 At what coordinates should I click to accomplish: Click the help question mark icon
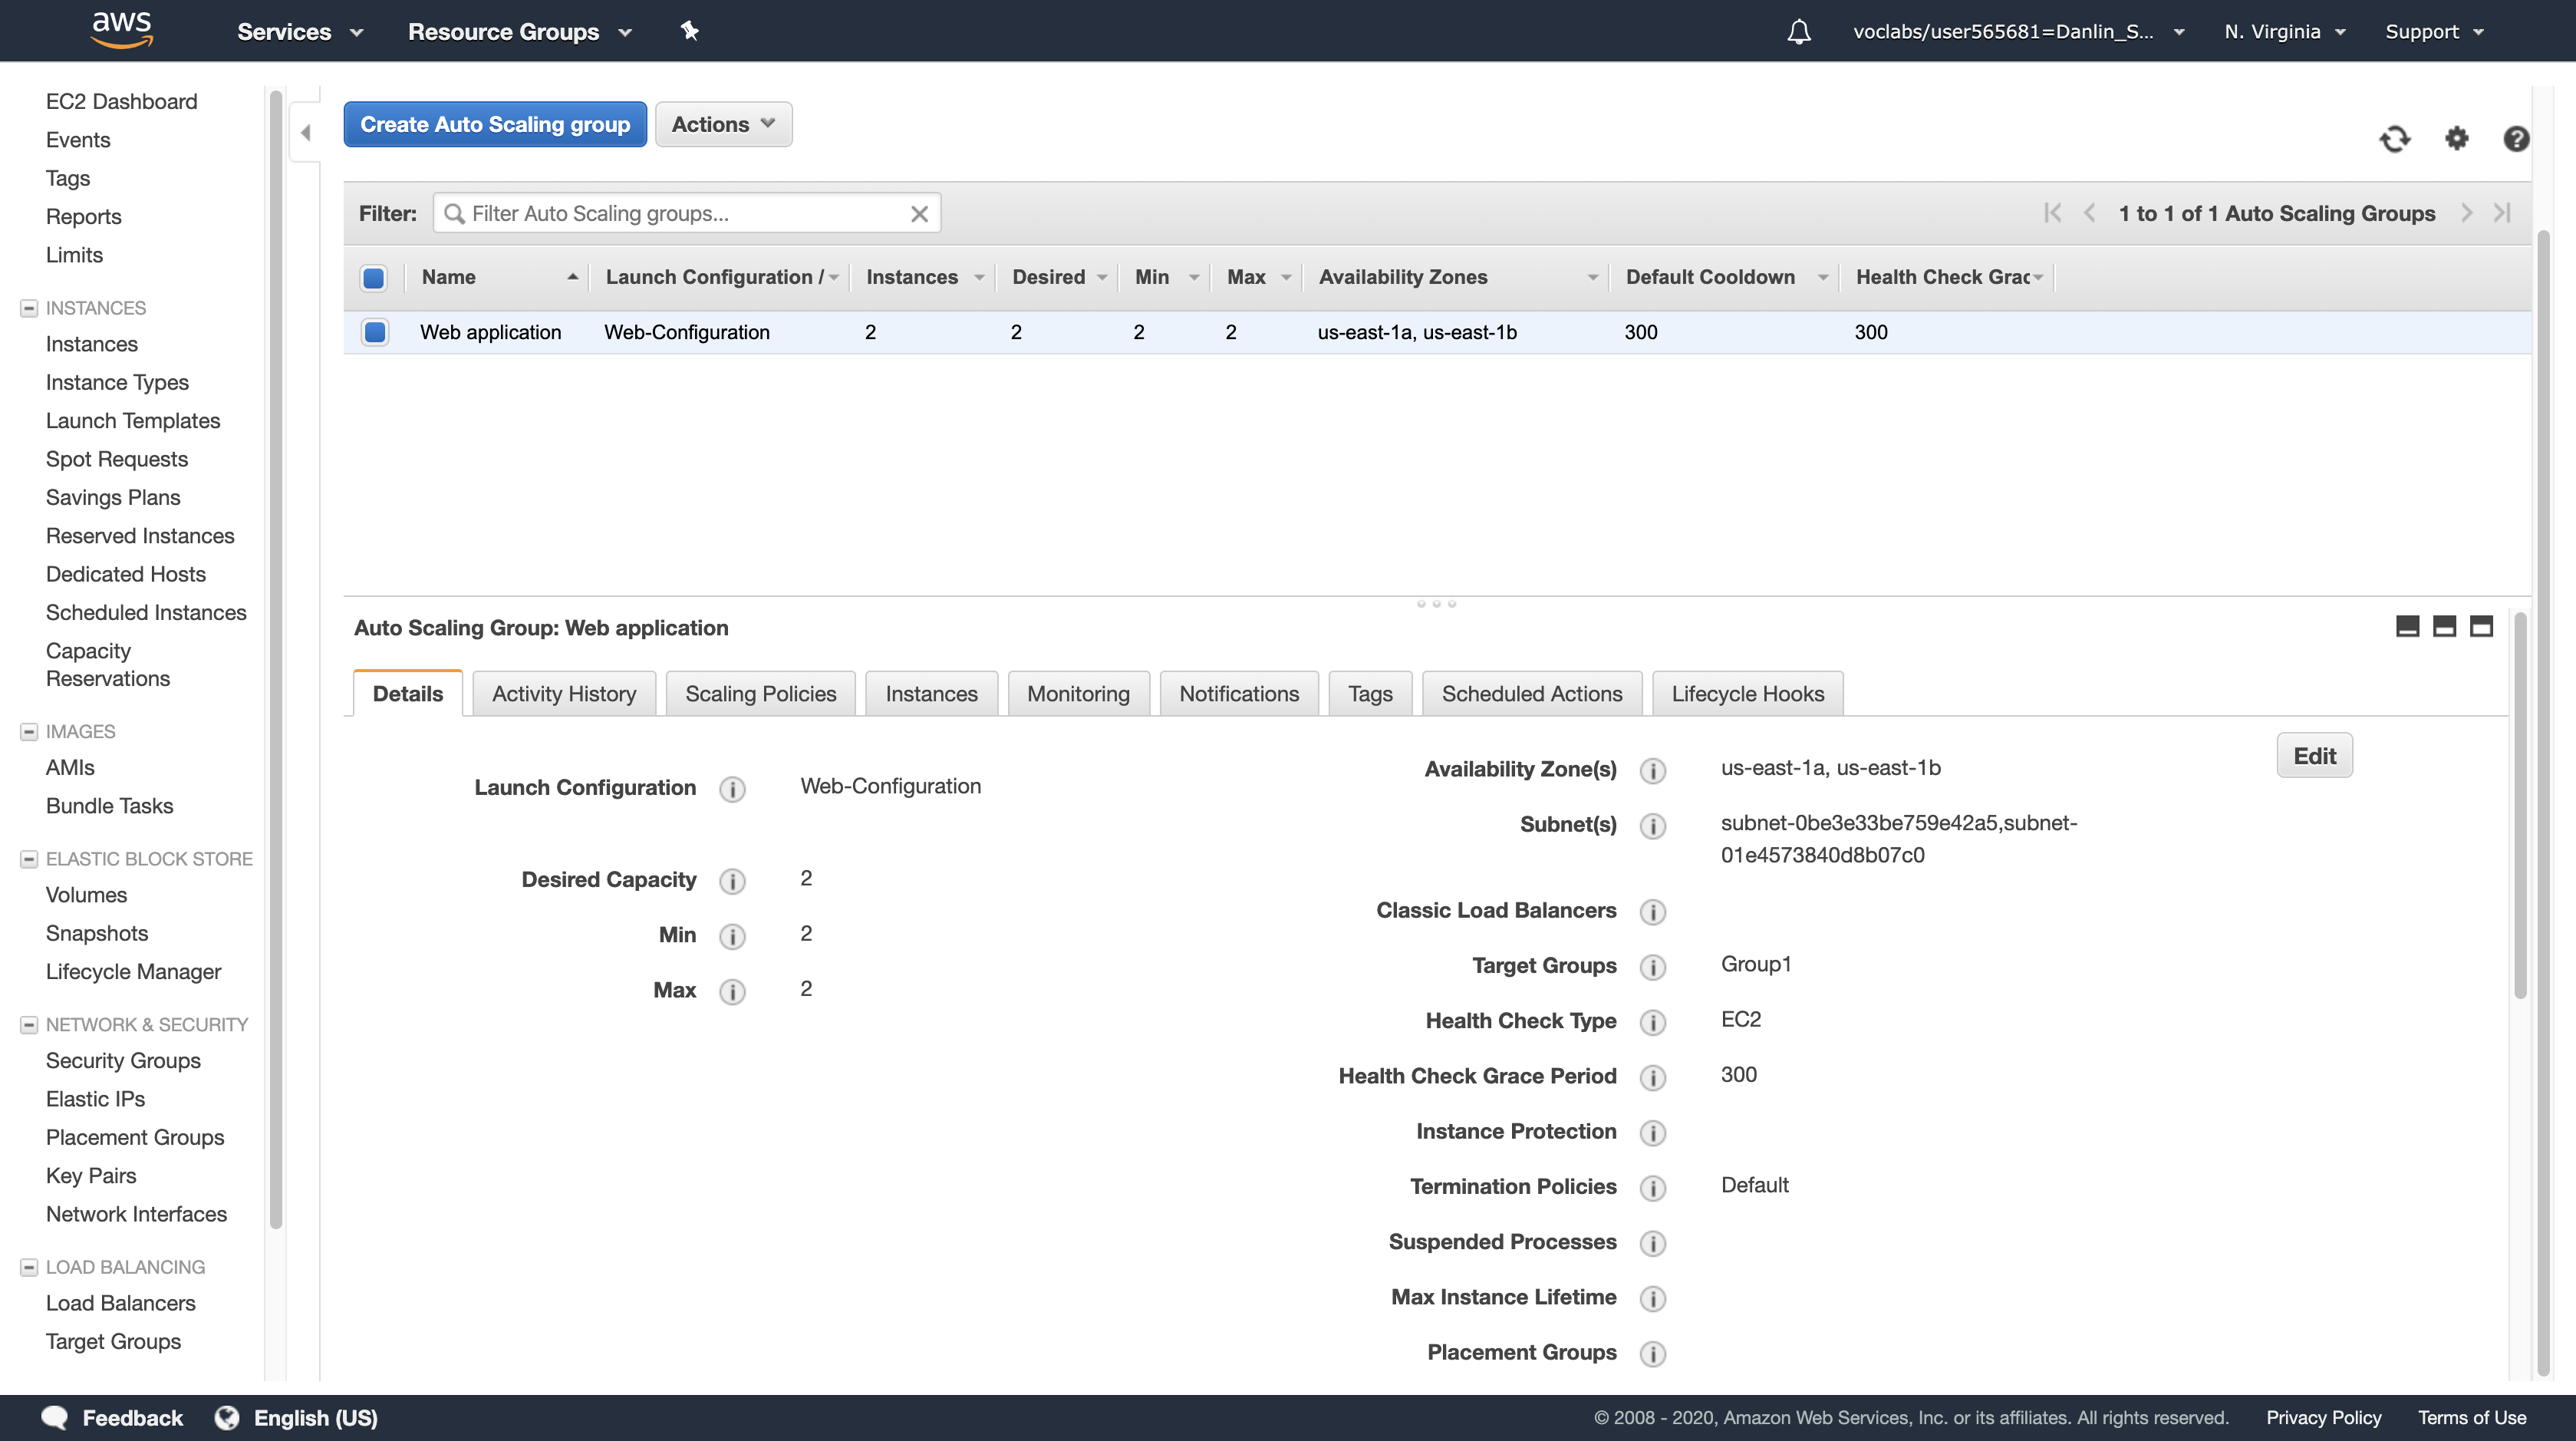pos(2516,139)
